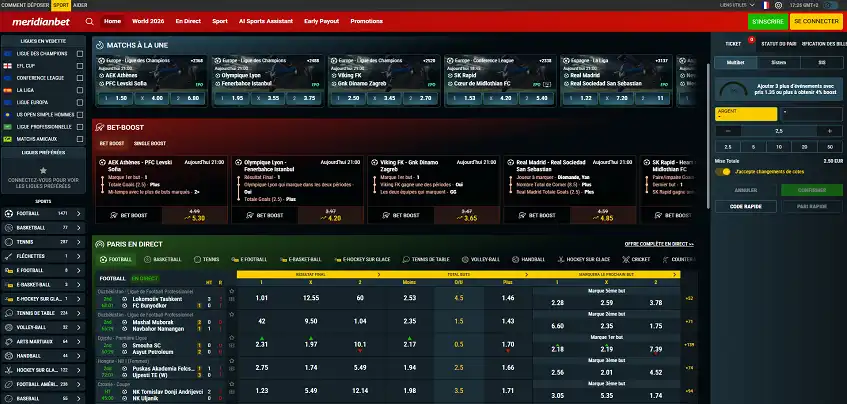The width and height of the screenshot is (847, 404).
Task: Open the settings gear icon in top bar
Action: pos(778,5)
